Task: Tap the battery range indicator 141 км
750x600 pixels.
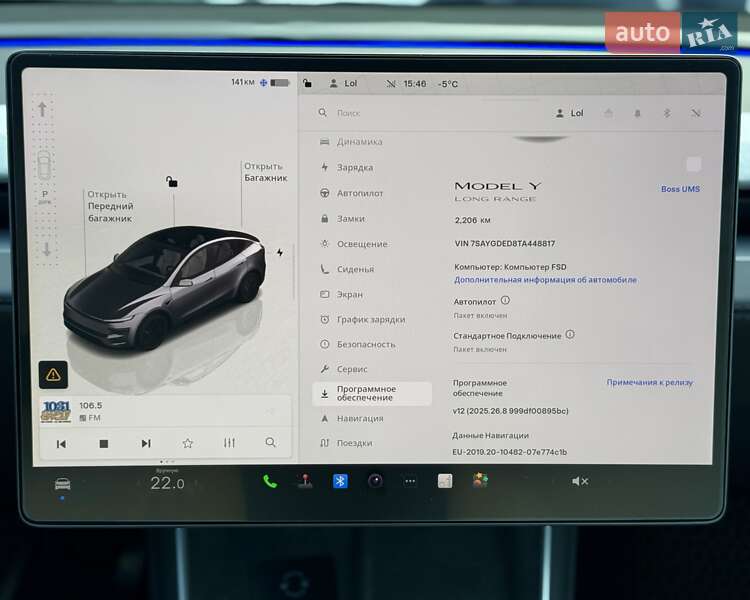Action: tap(261, 82)
